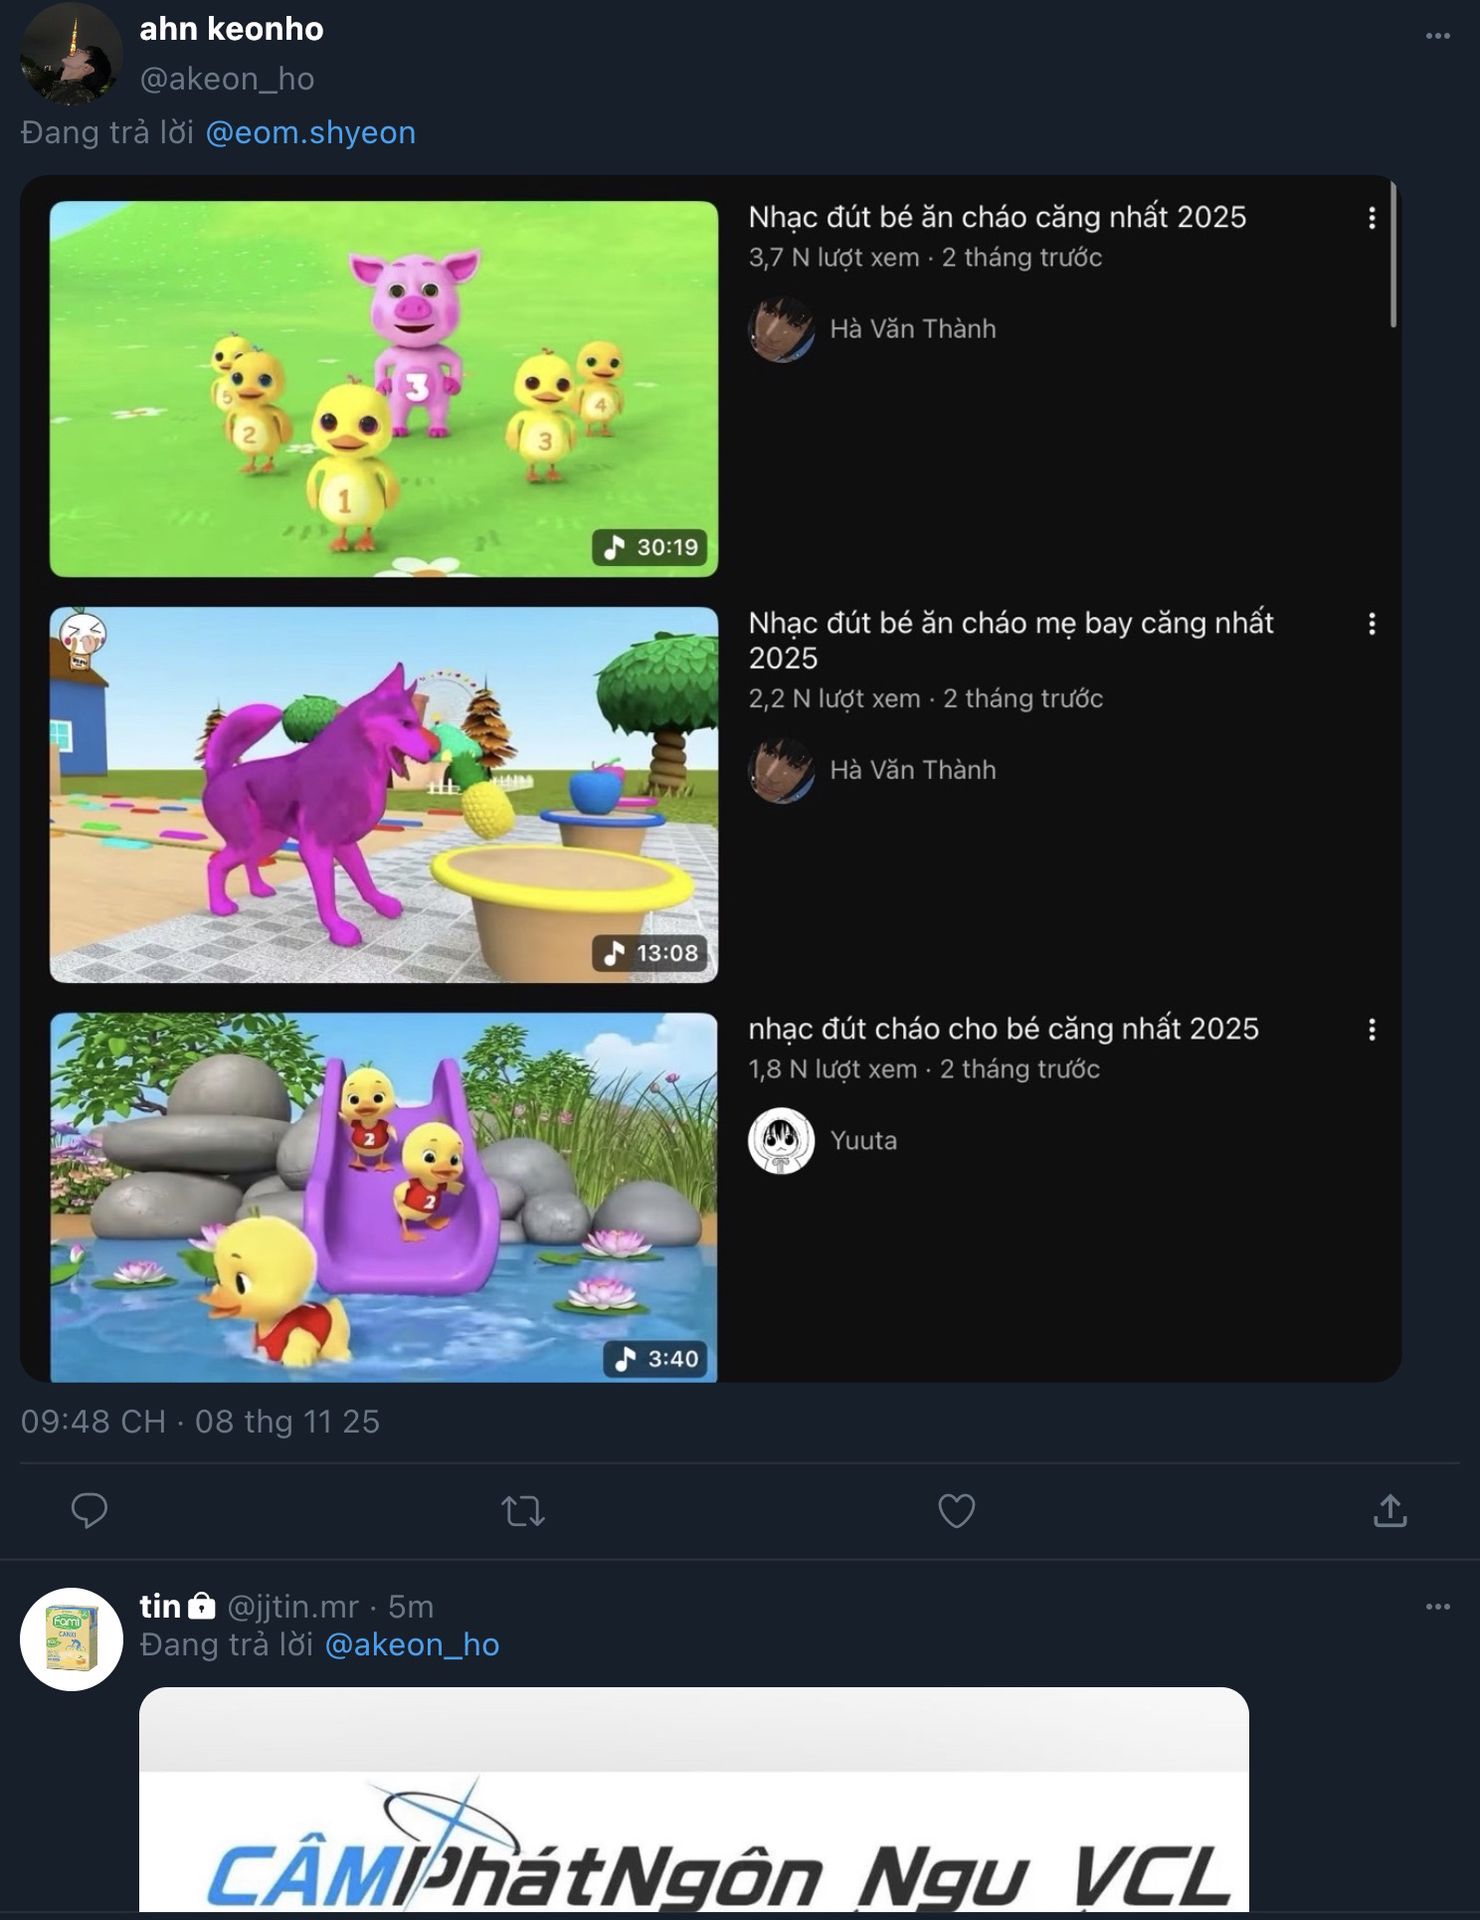Screen dimensions: 1480x1920
Task: Like the tweet with heart icon
Action: [x=956, y=1510]
